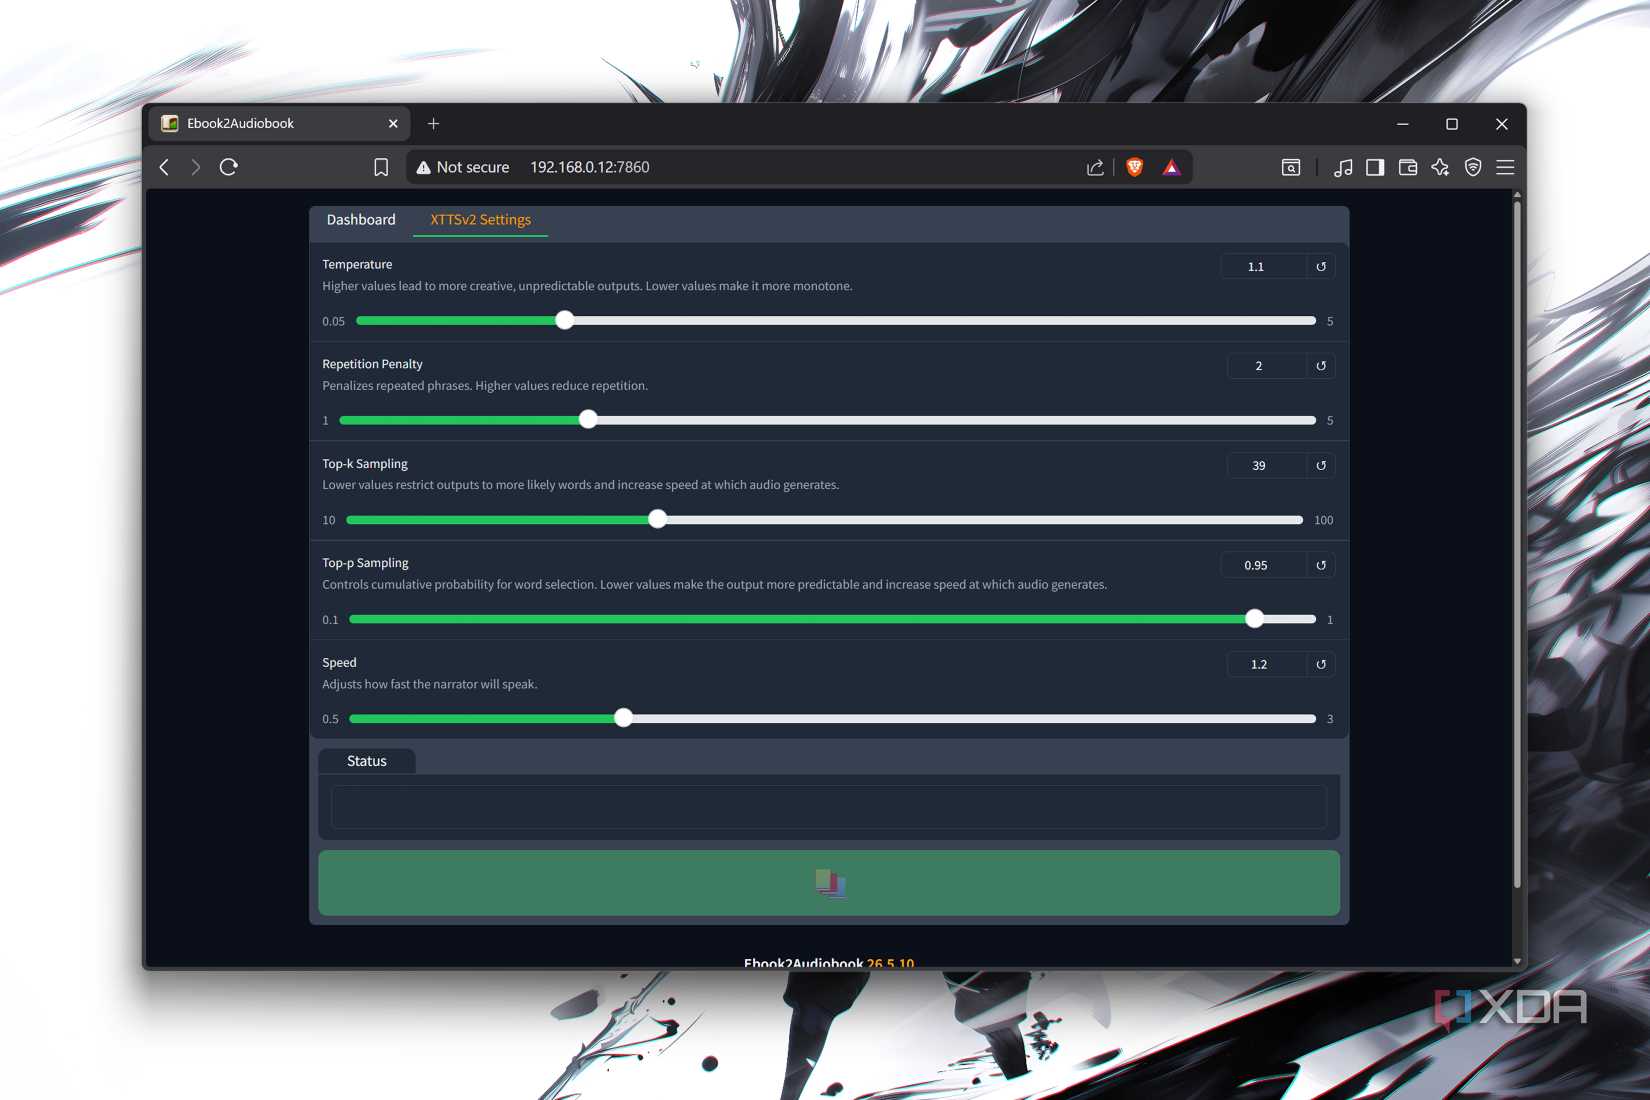Bookmark this page
Screen dimensions: 1650x1100
click(381, 167)
